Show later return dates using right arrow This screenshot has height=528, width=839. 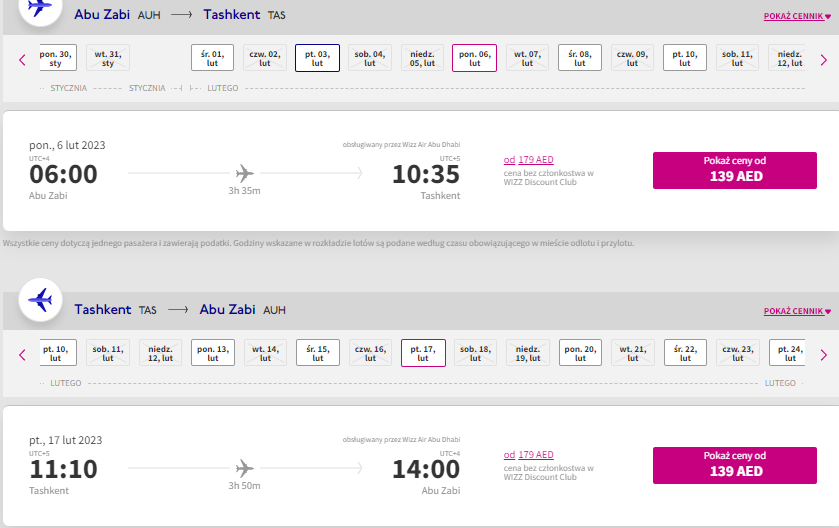823,355
